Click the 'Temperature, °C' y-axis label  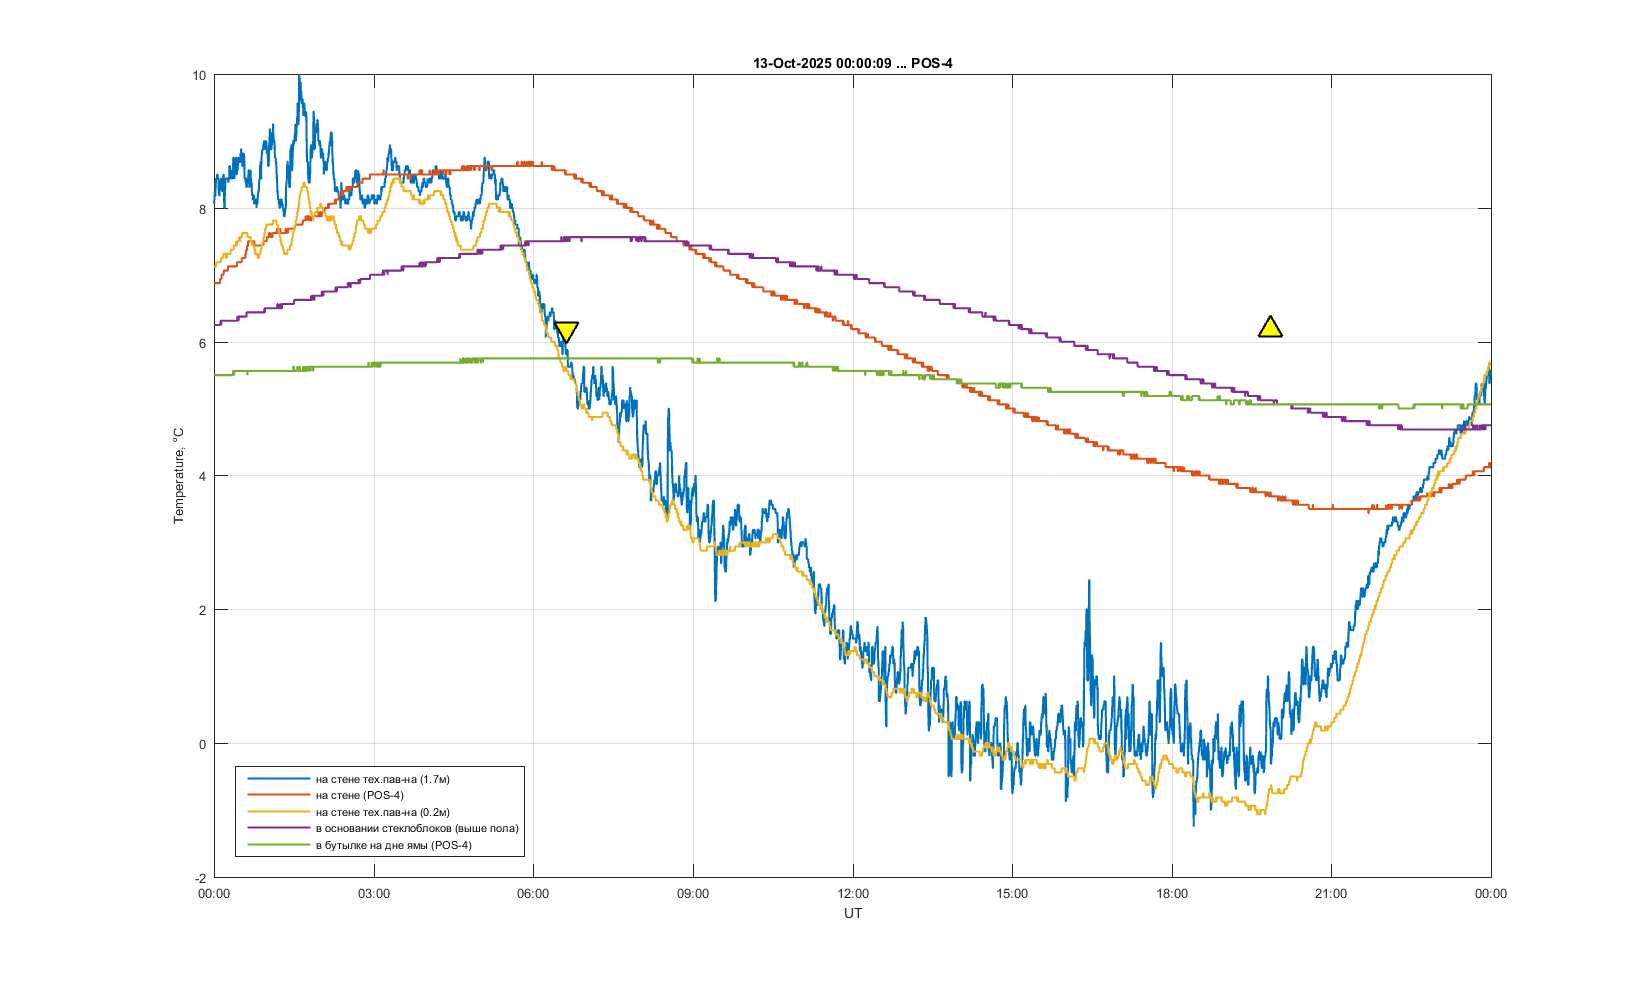pyautogui.click(x=179, y=476)
